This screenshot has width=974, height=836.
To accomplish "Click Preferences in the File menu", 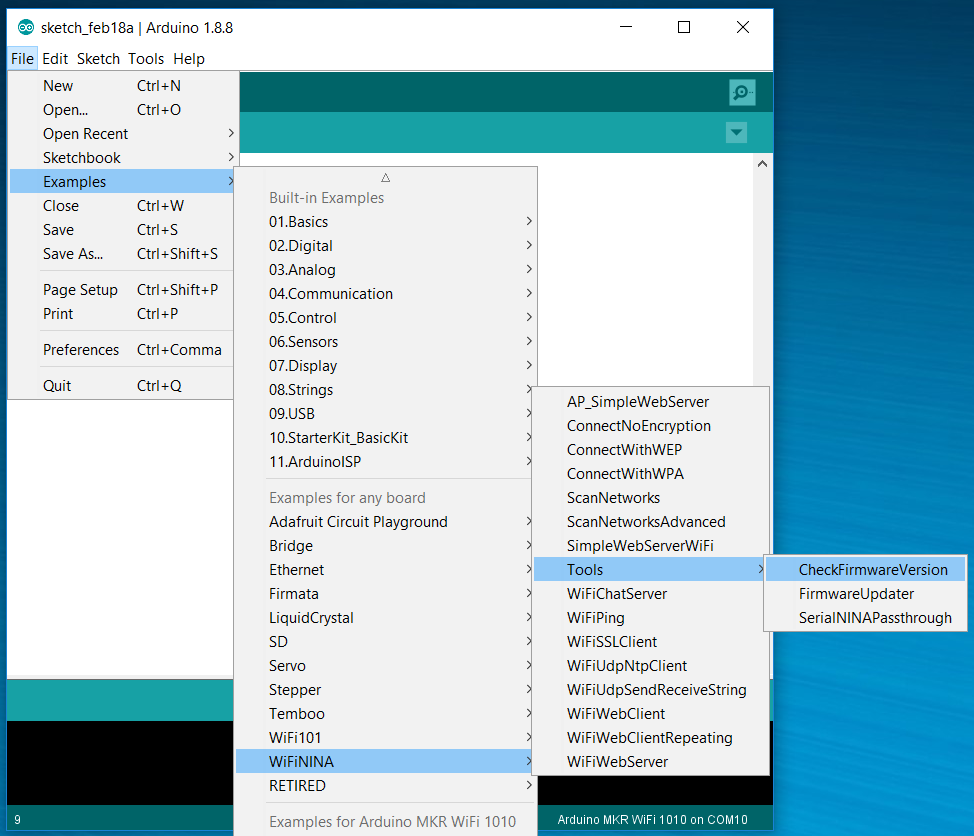I will pos(81,350).
